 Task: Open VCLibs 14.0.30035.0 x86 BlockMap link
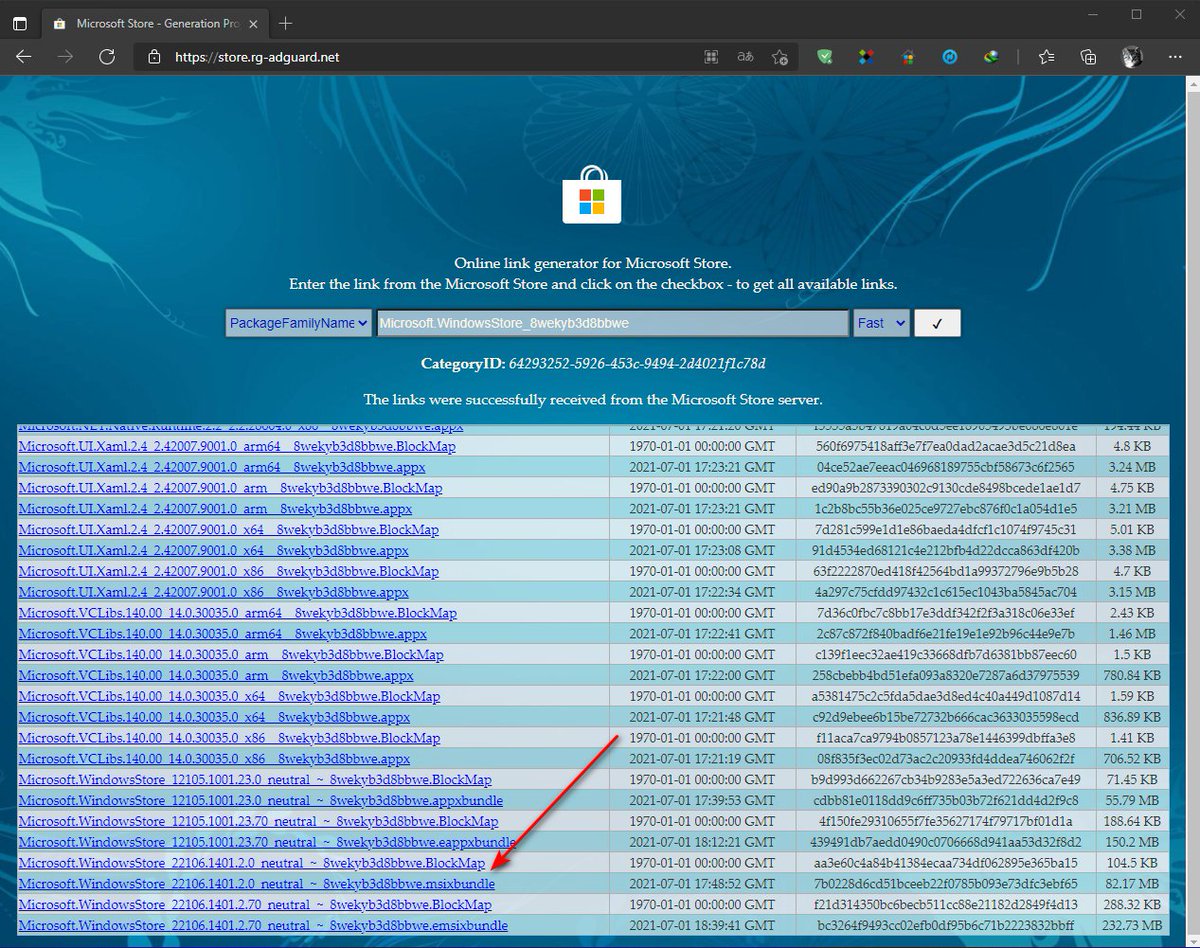coord(229,738)
